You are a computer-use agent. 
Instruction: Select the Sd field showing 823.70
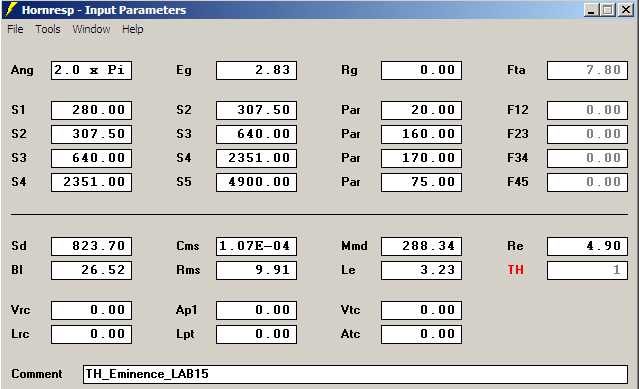[91, 246]
